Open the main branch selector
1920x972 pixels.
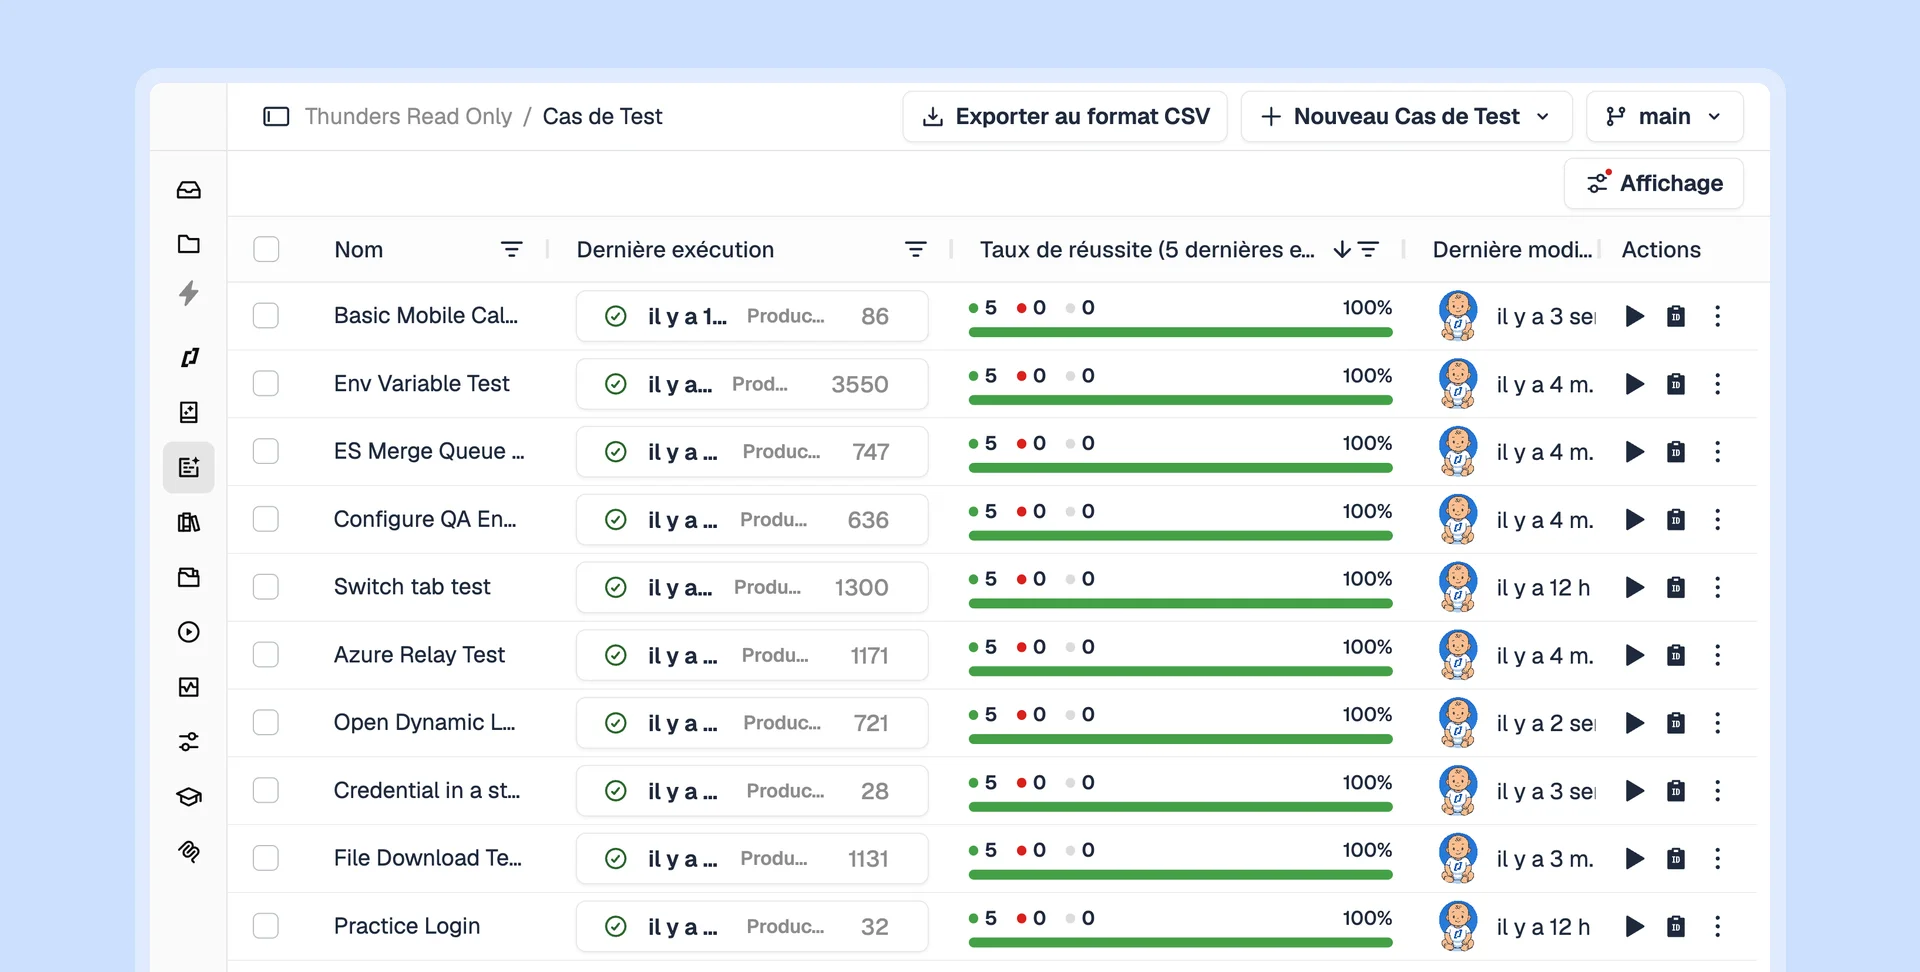click(x=1665, y=117)
